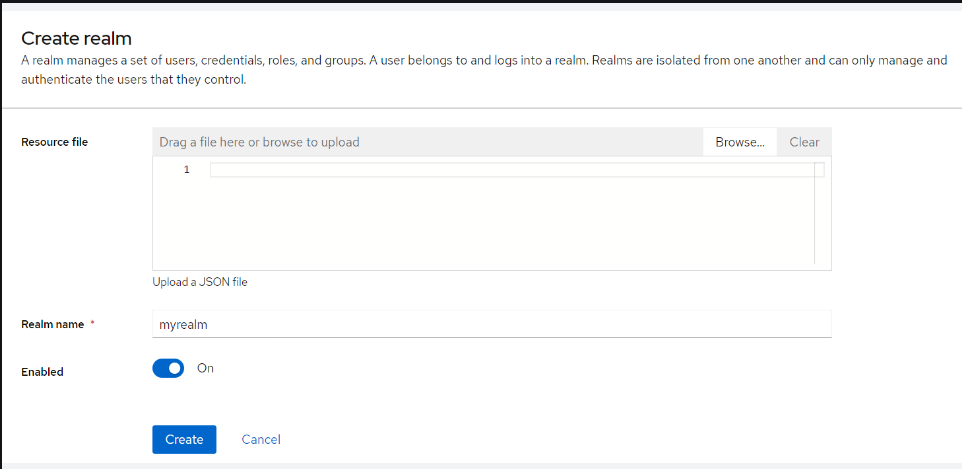Click the realm description paragraph text
Image resolution: width=962 pixels, height=469 pixels.
480,69
